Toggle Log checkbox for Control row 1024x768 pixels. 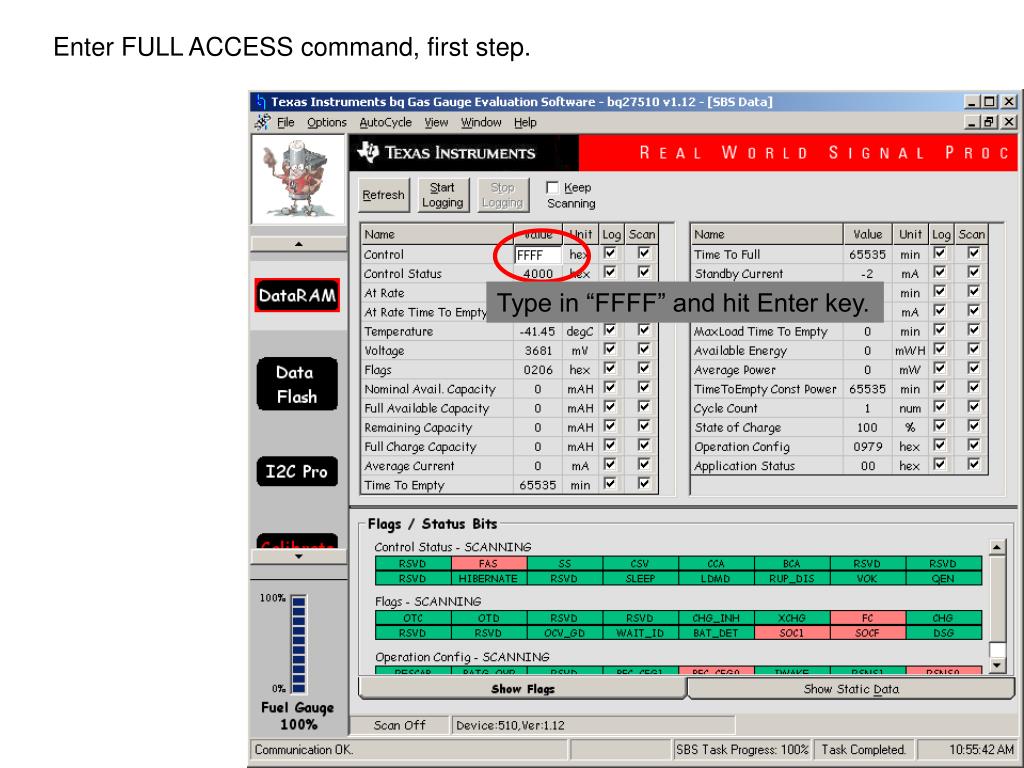(610, 253)
